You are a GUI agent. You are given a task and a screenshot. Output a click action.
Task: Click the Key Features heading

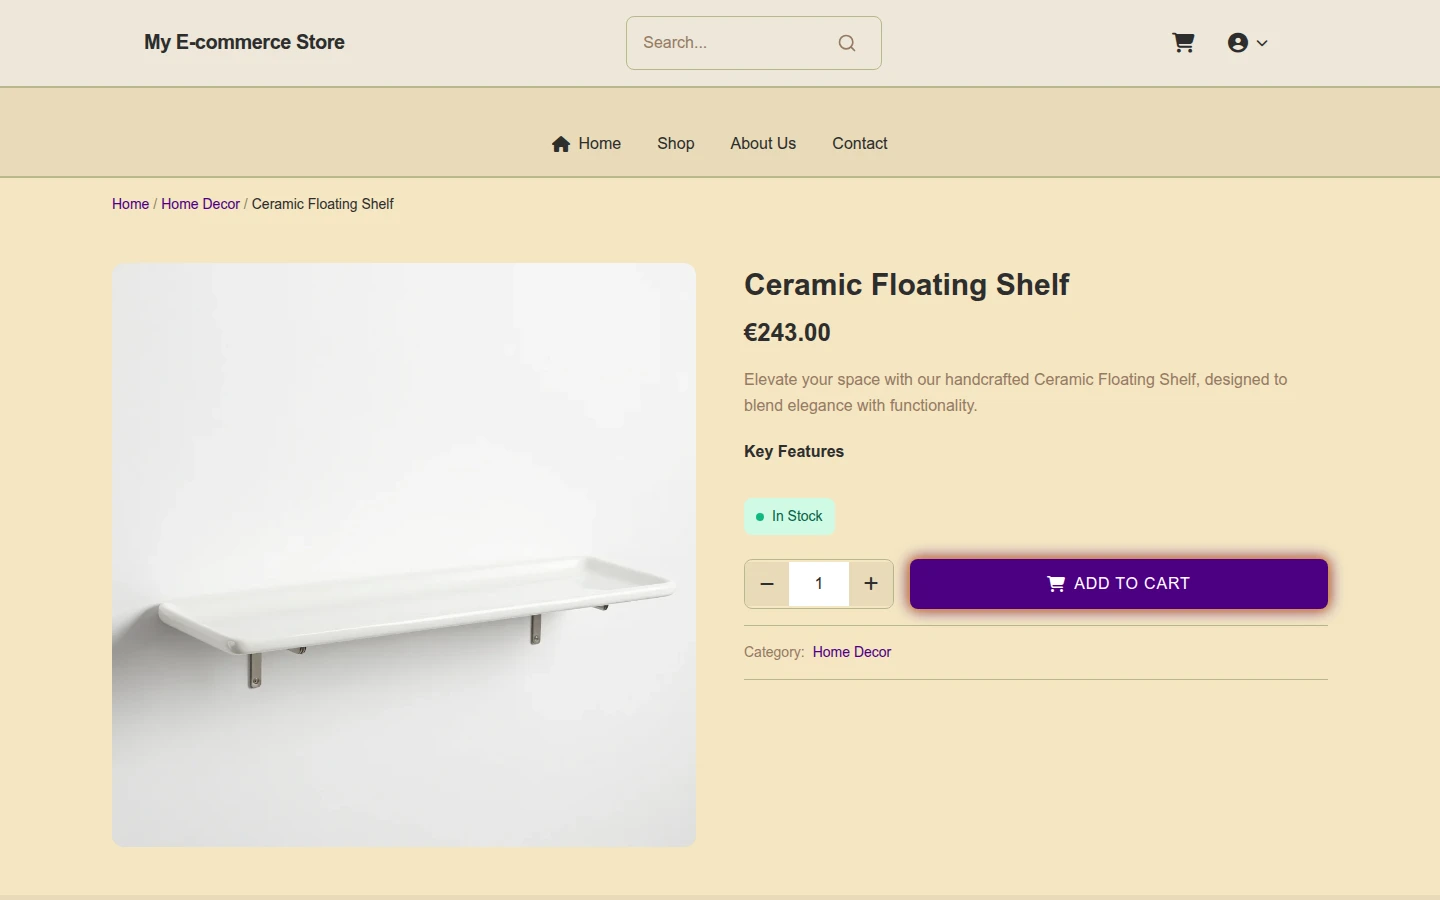pos(794,452)
